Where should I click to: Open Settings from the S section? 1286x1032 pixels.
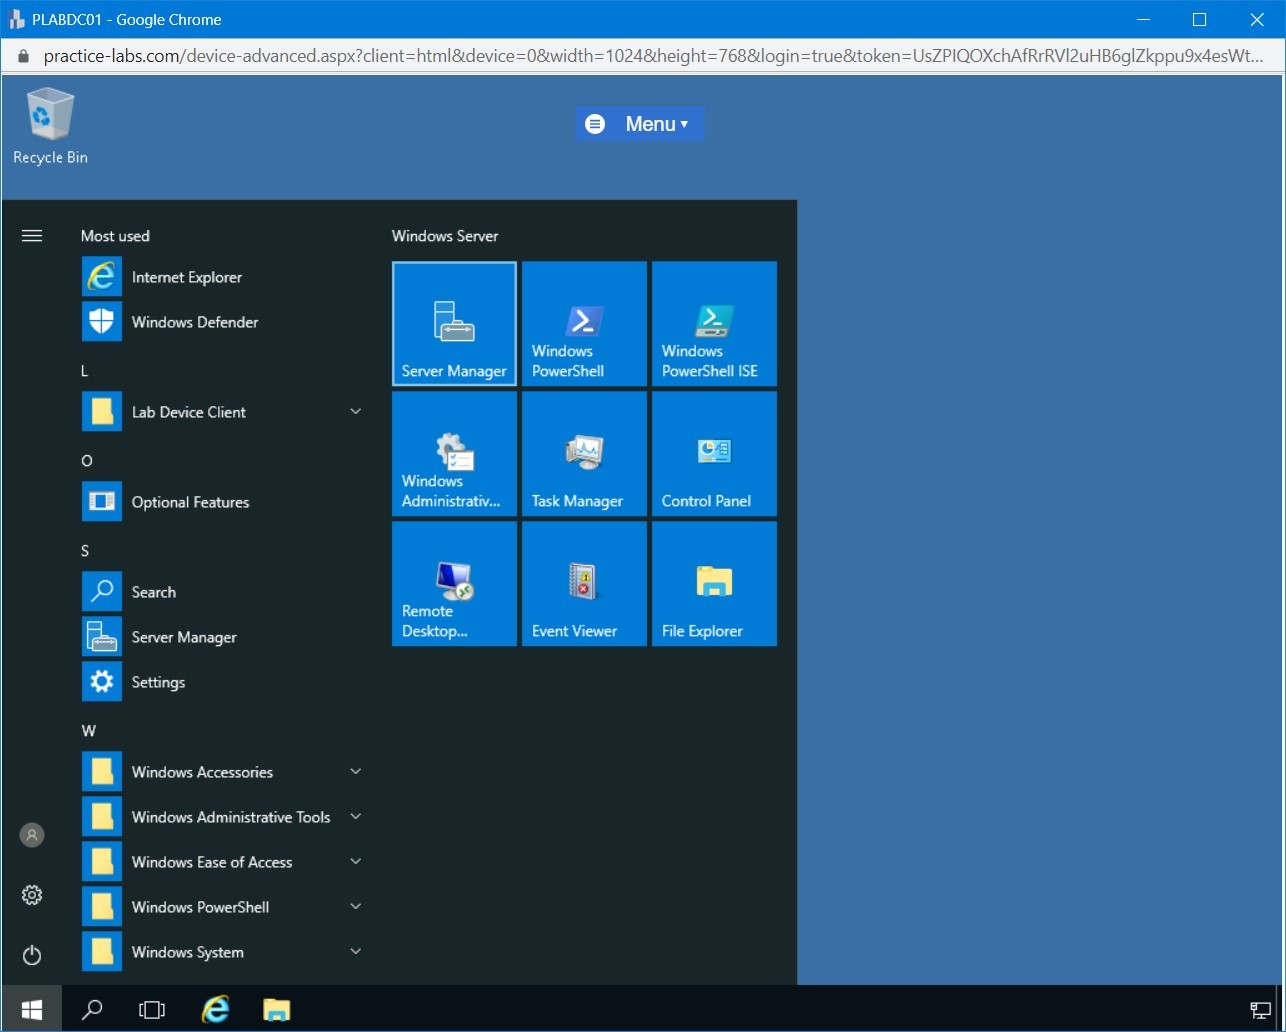pos(222,682)
